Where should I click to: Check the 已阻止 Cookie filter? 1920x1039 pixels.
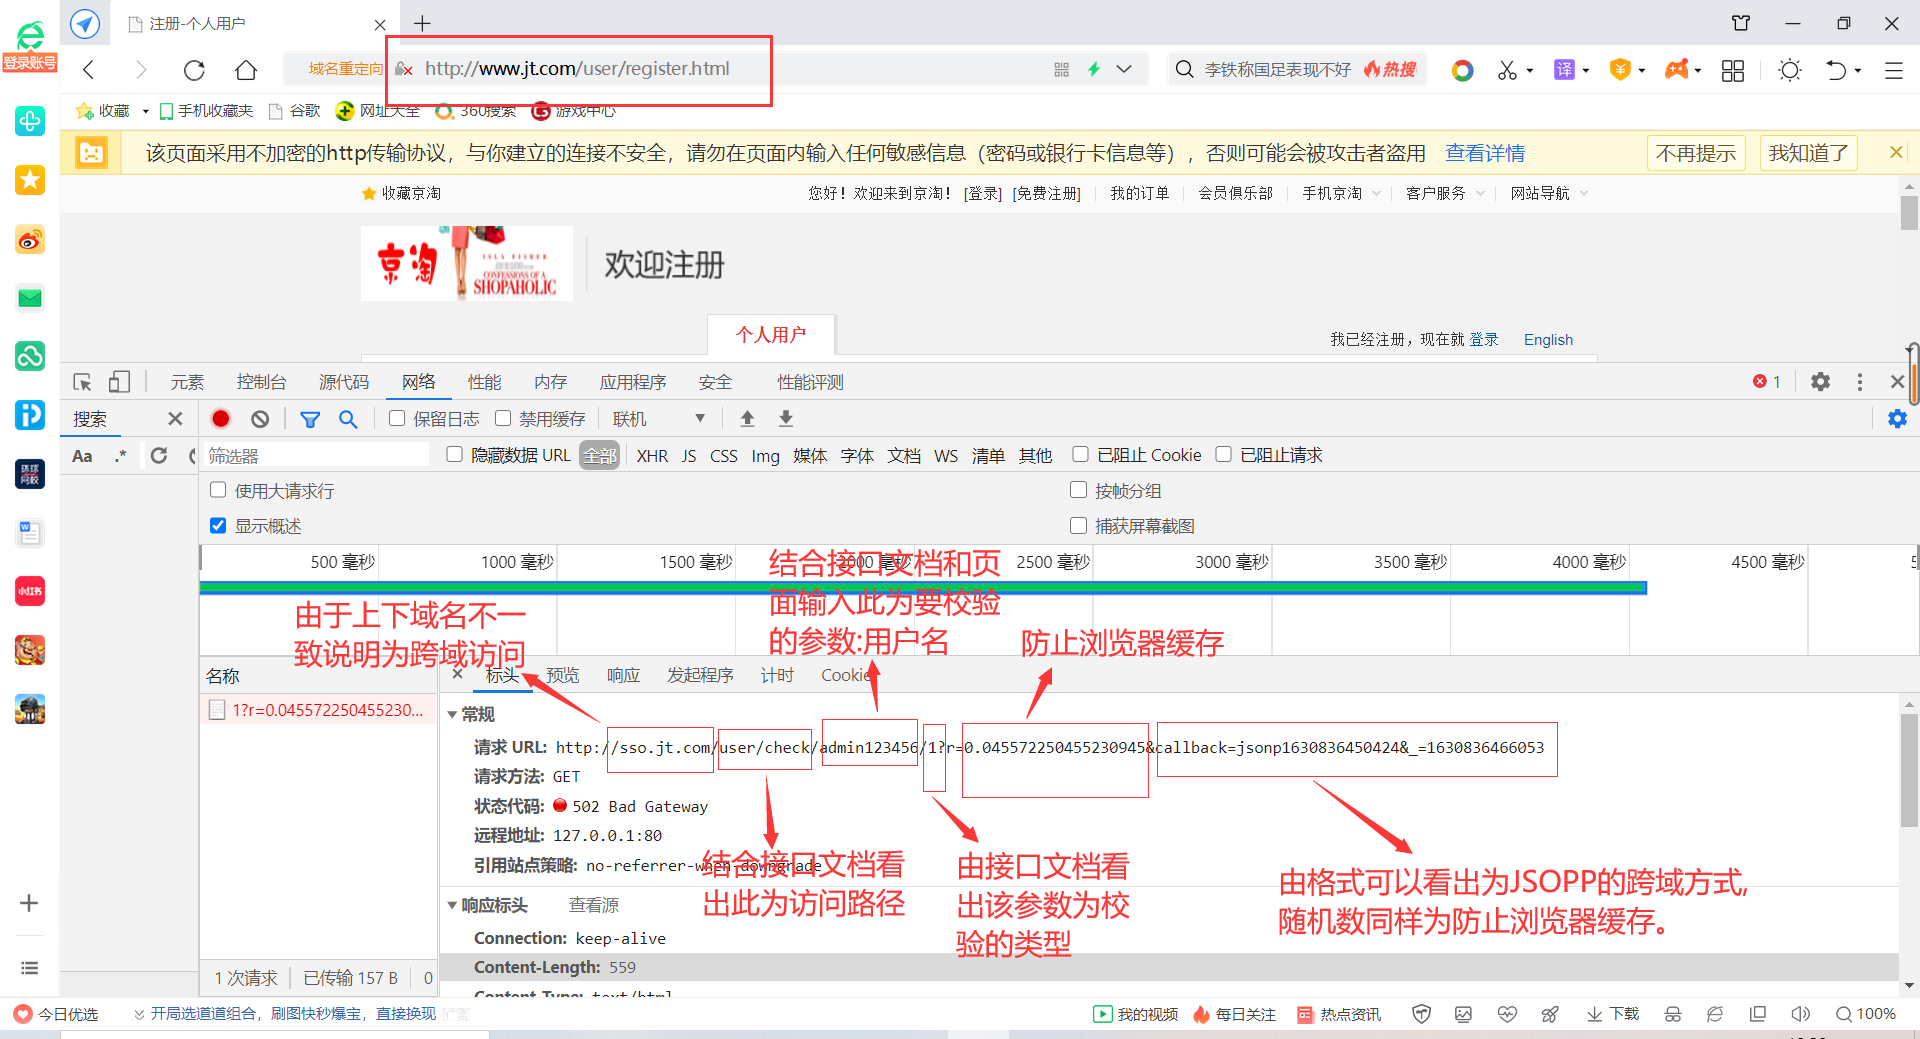pos(1080,454)
